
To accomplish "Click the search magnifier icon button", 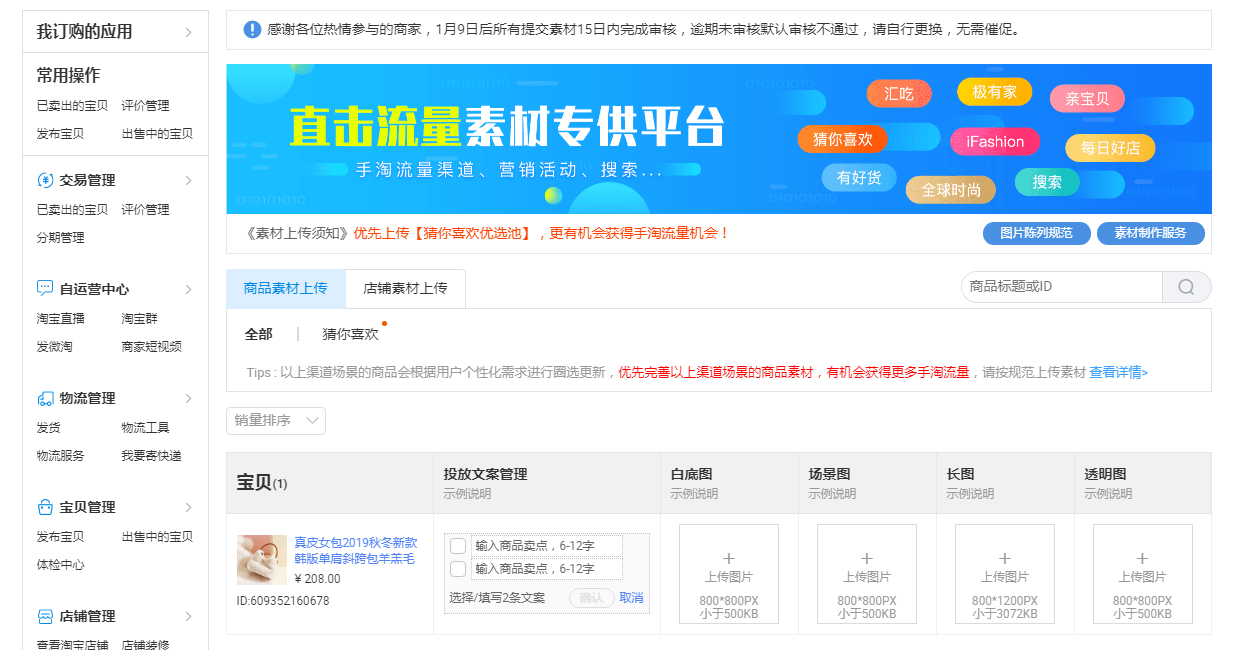I will pos(1186,287).
